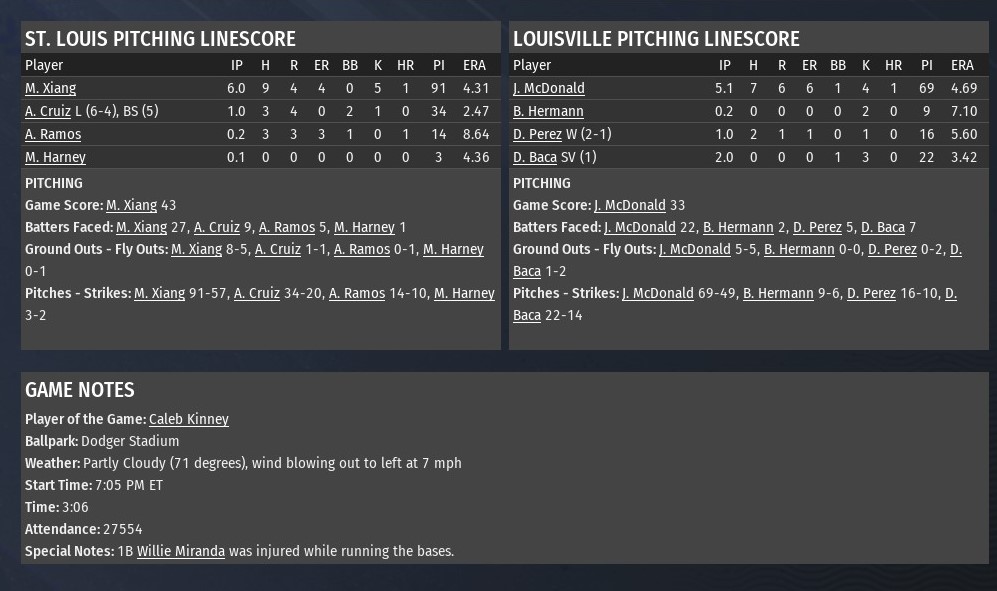Open M. Xiang in St. Louis pitching table
997x591 pixels.
[x=50, y=88]
